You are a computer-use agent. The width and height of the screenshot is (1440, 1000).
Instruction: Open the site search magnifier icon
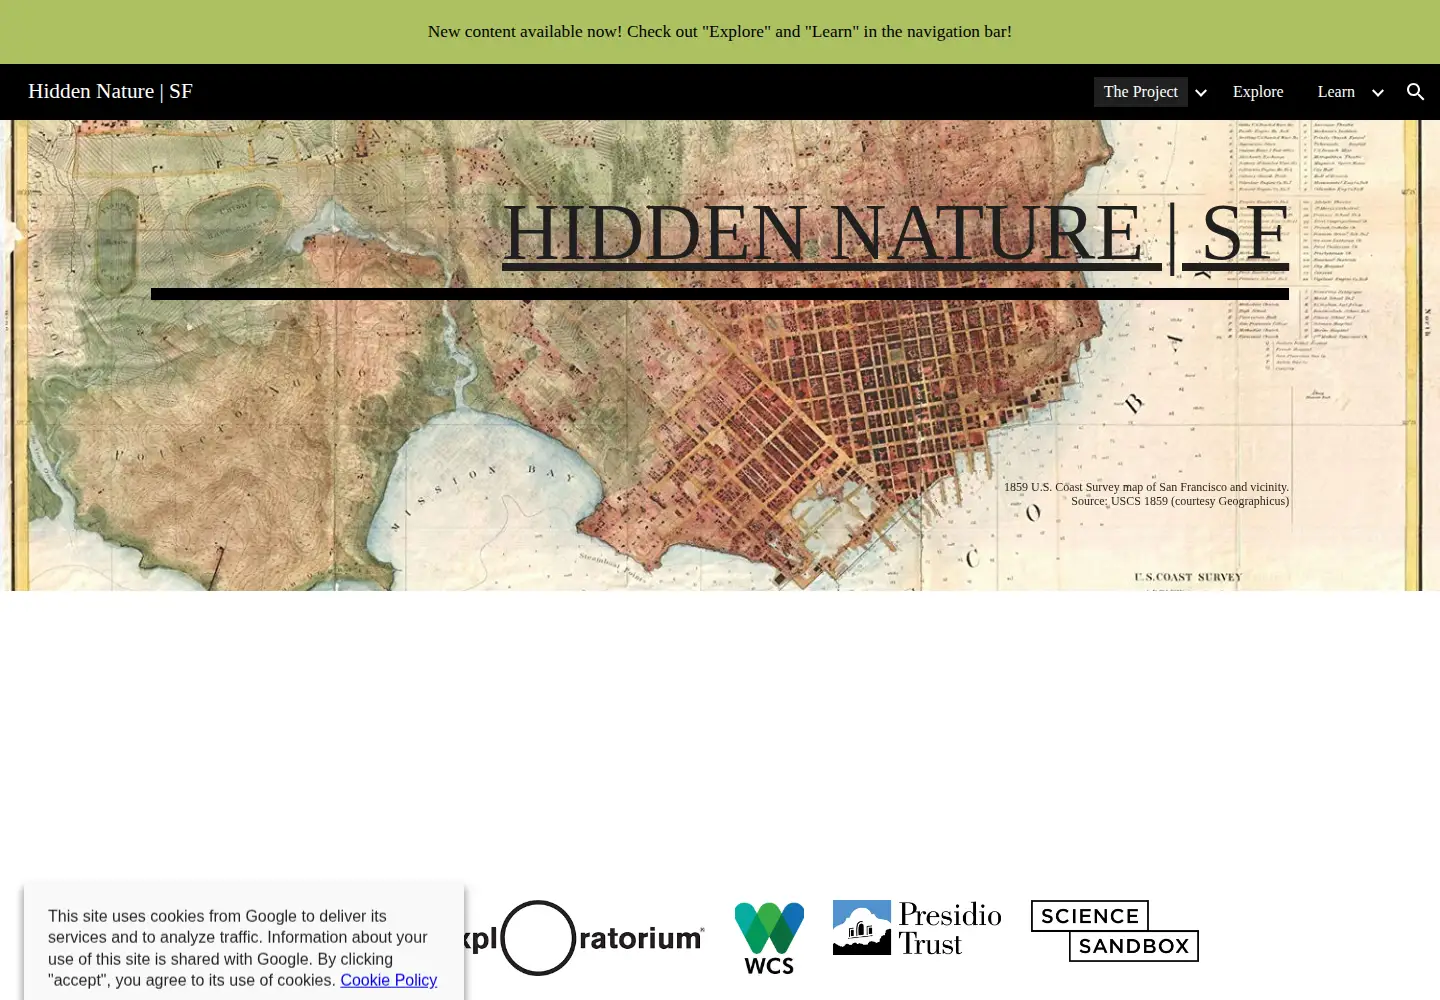click(x=1415, y=92)
